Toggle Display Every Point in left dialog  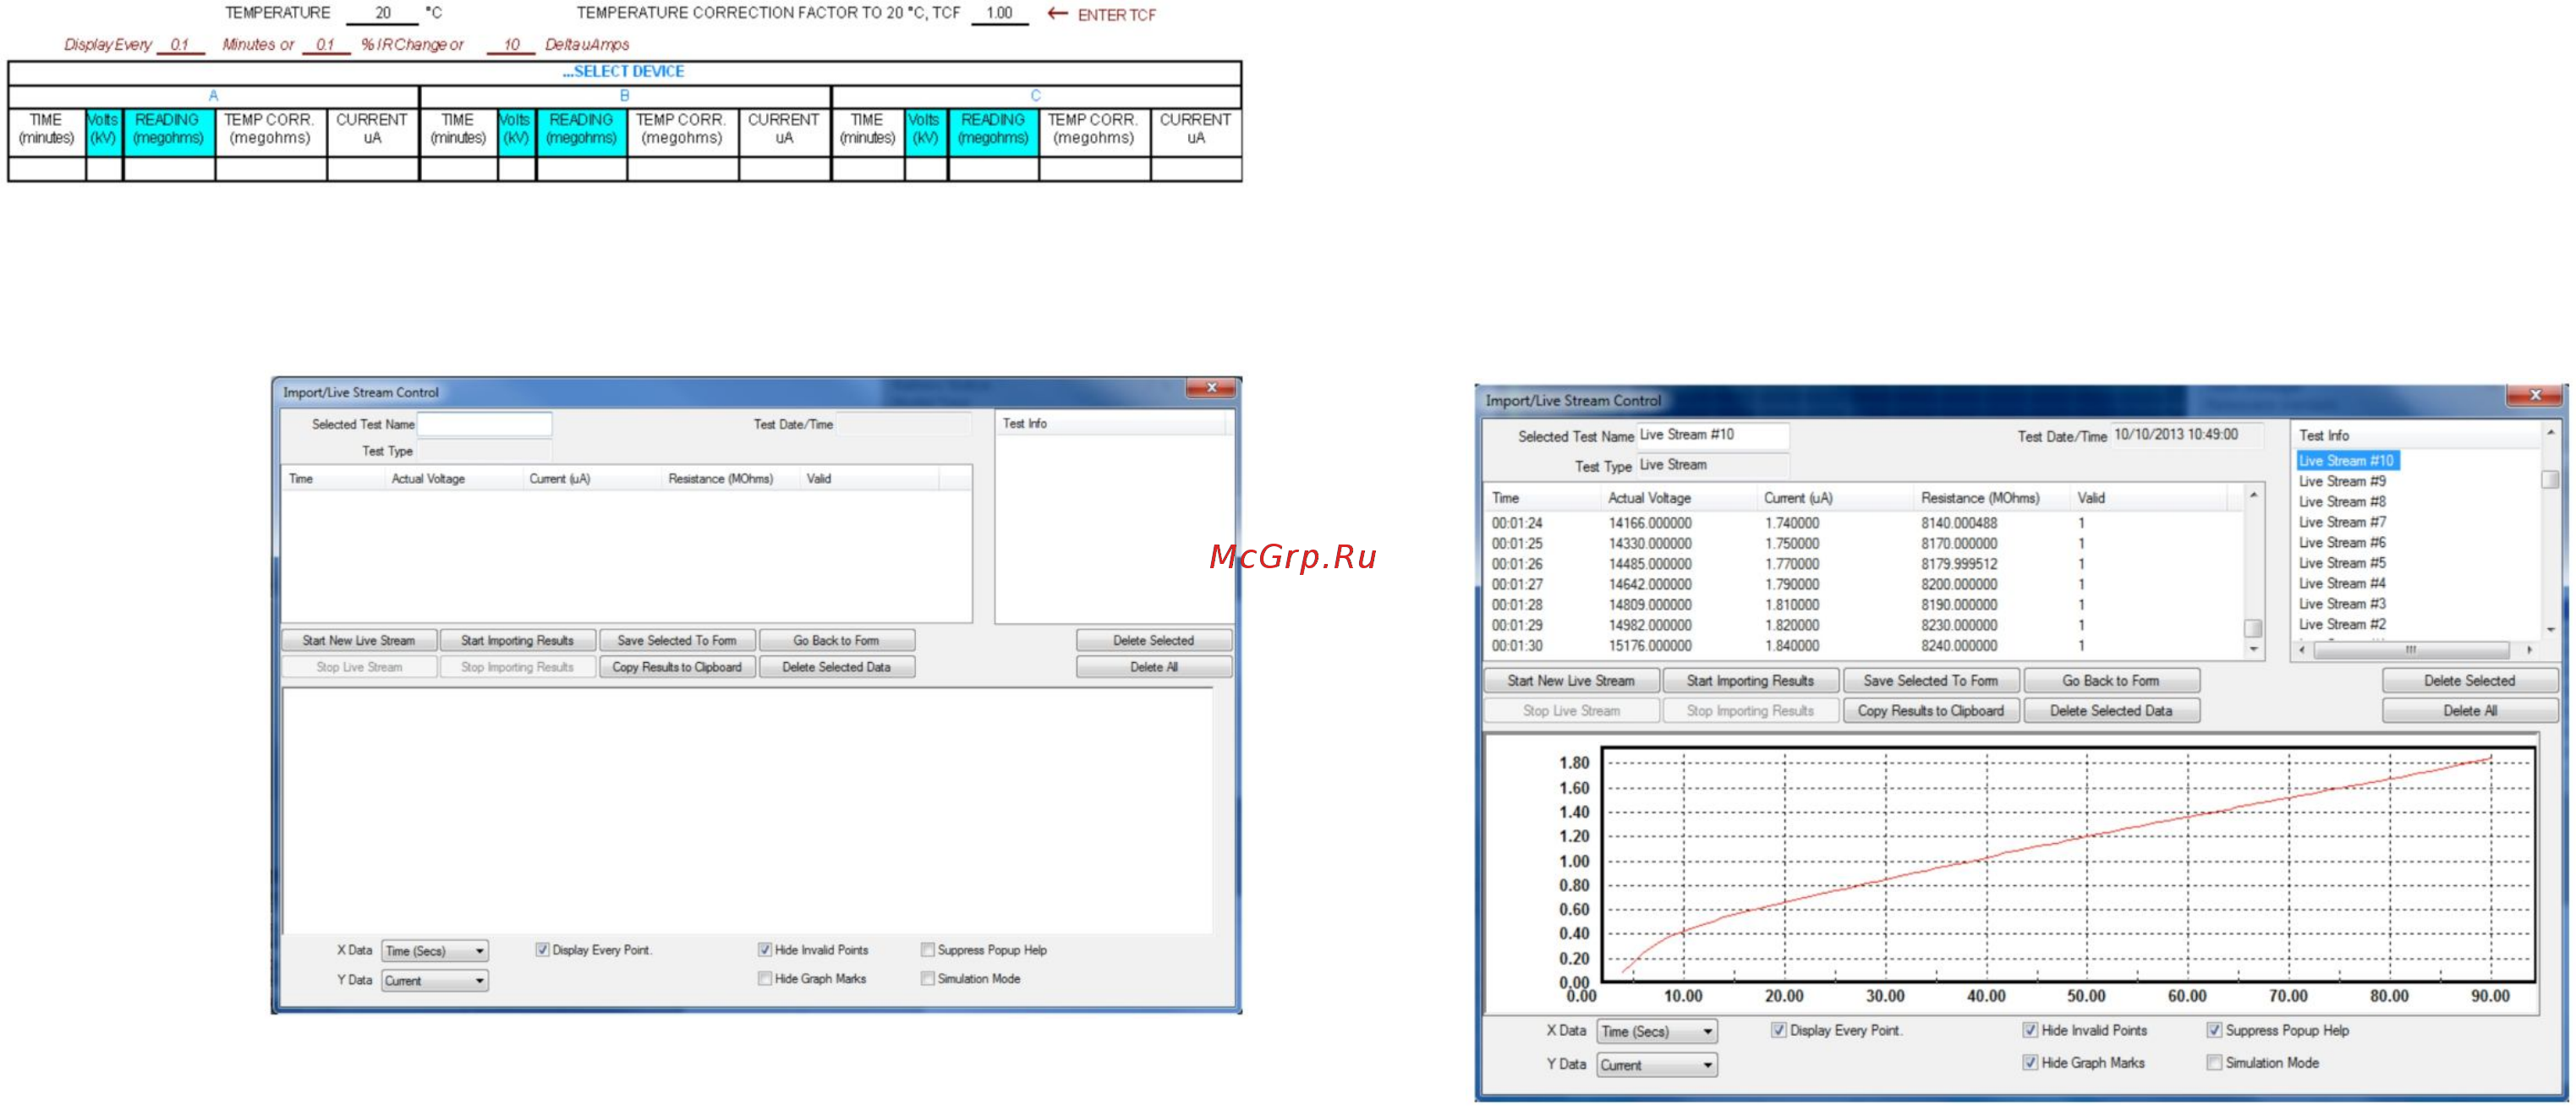point(543,950)
